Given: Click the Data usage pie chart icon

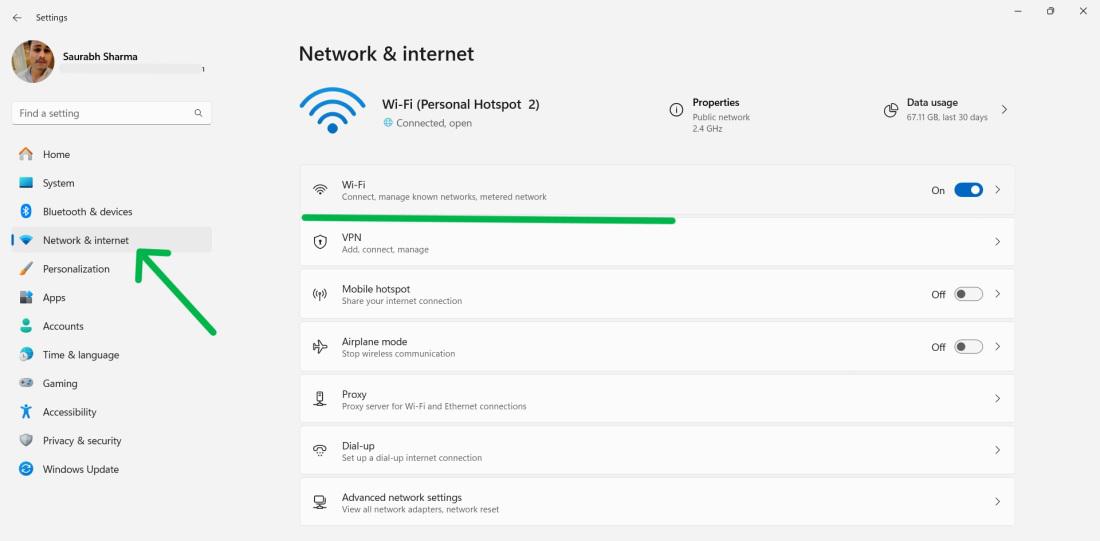Looking at the screenshot, I should 890,110.
